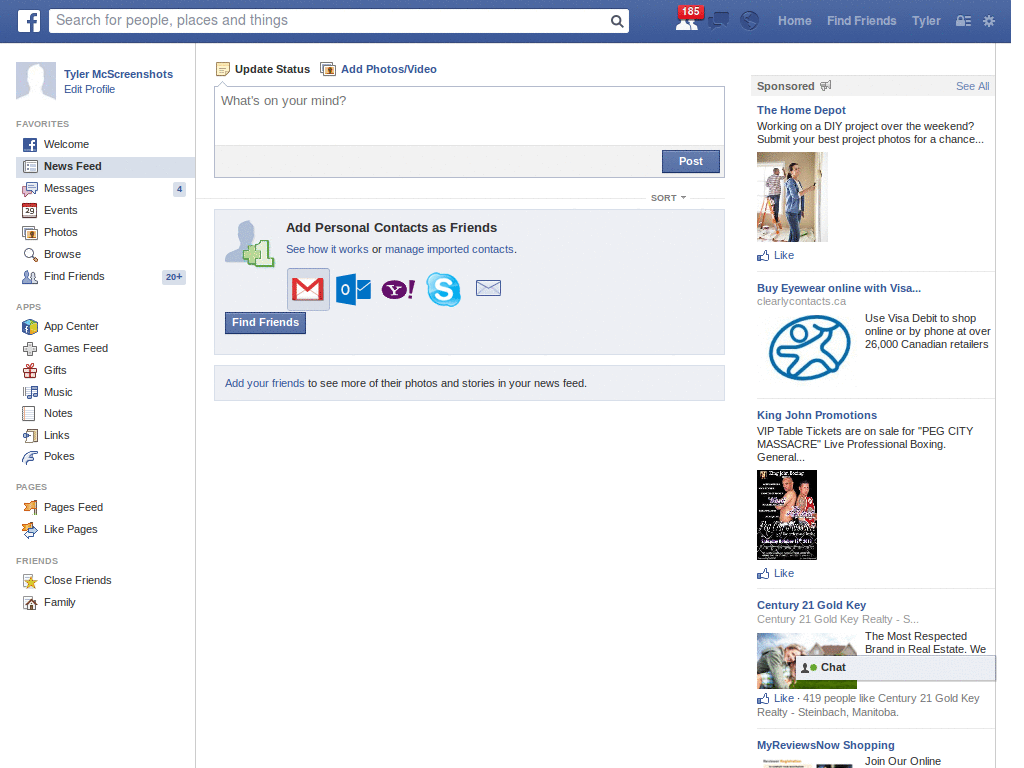Viewport: 1024px width, 768px height.
Task: Click the Events calendar icon
Action: coord(29,210)
